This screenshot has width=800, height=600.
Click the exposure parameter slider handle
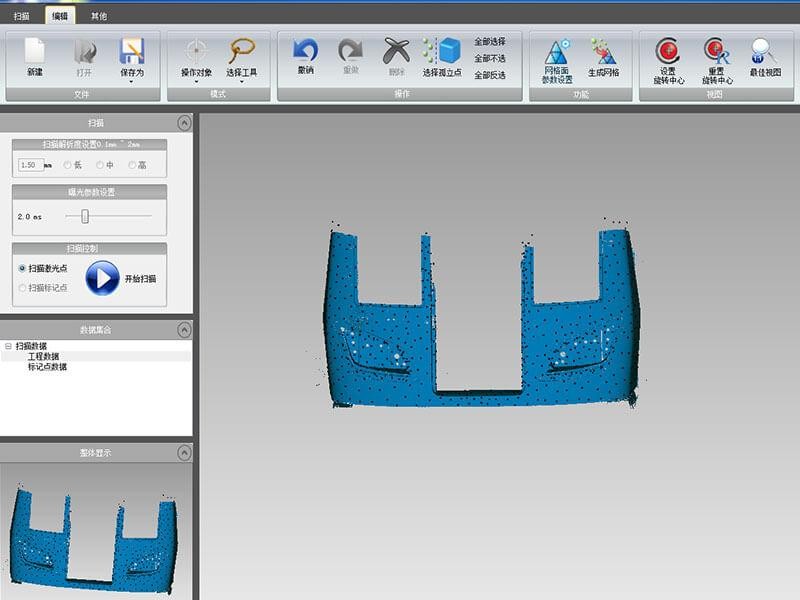tap(86, 216)
